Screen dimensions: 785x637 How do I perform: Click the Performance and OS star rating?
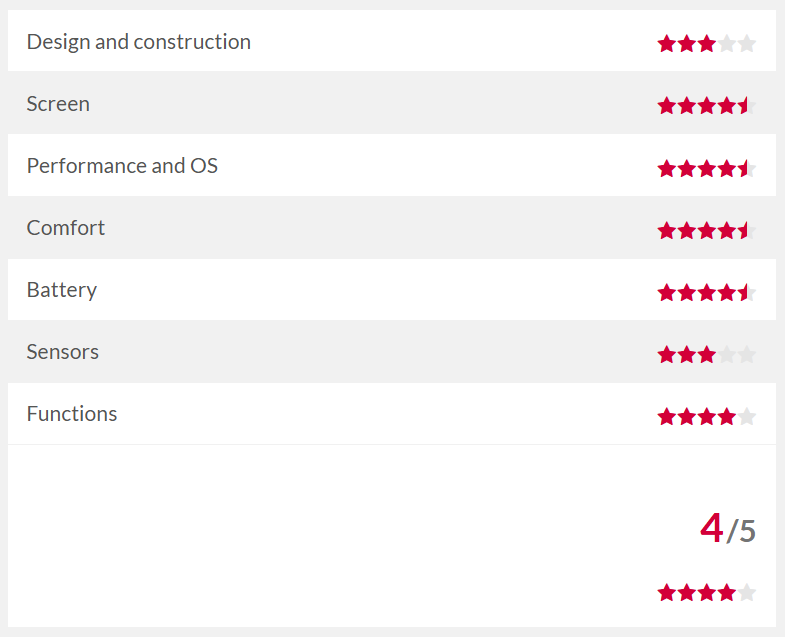(706, 168)
